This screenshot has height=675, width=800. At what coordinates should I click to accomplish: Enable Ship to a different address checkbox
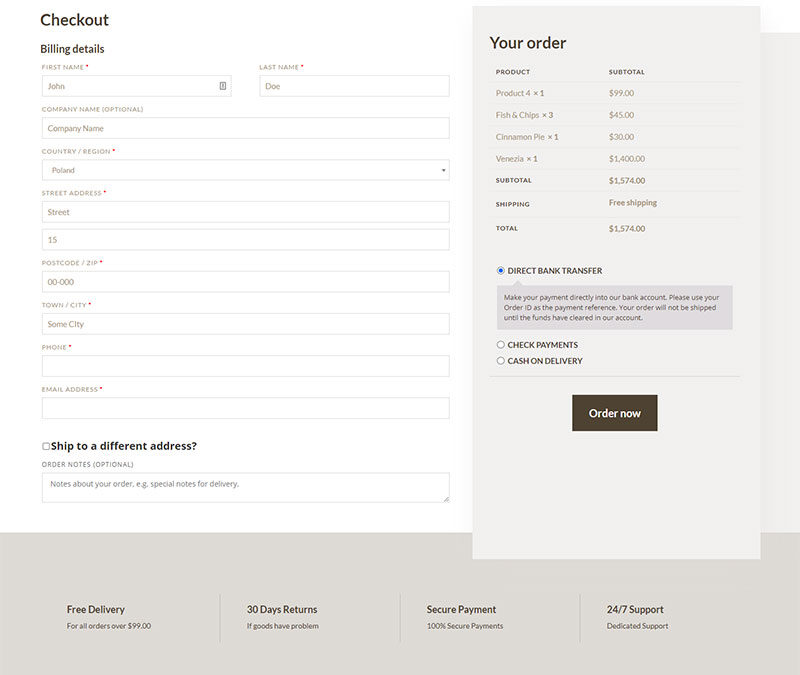coord(46,446)
